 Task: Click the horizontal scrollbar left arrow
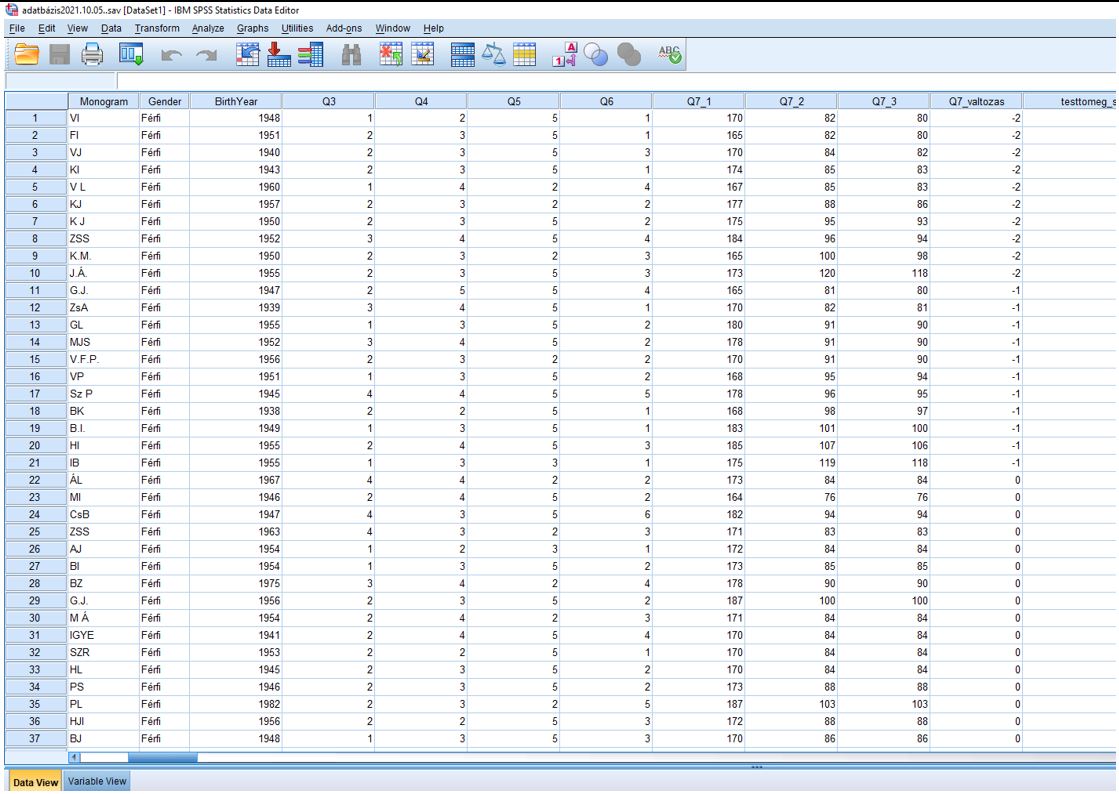click(x=73, y=758)
